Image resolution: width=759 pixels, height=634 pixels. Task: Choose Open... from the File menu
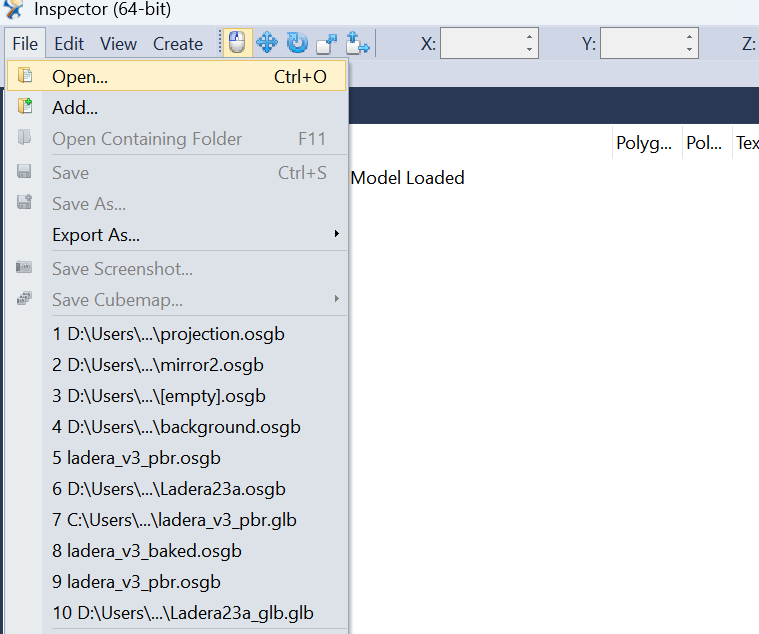tap(177, 76)
